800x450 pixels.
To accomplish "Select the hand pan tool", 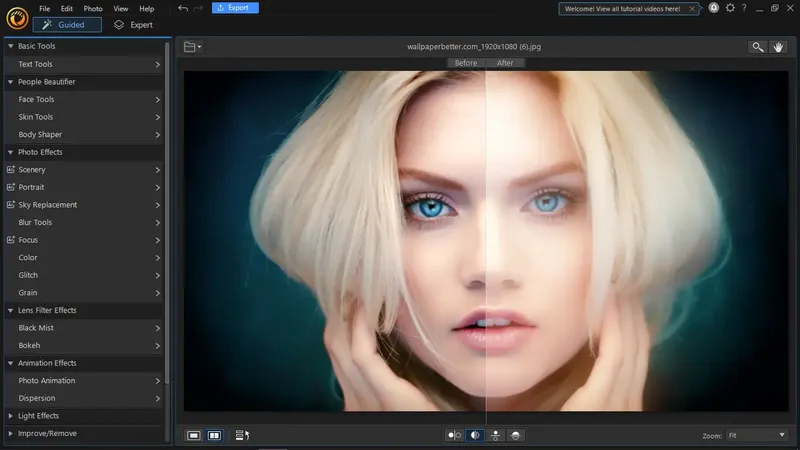I will 778,47.
